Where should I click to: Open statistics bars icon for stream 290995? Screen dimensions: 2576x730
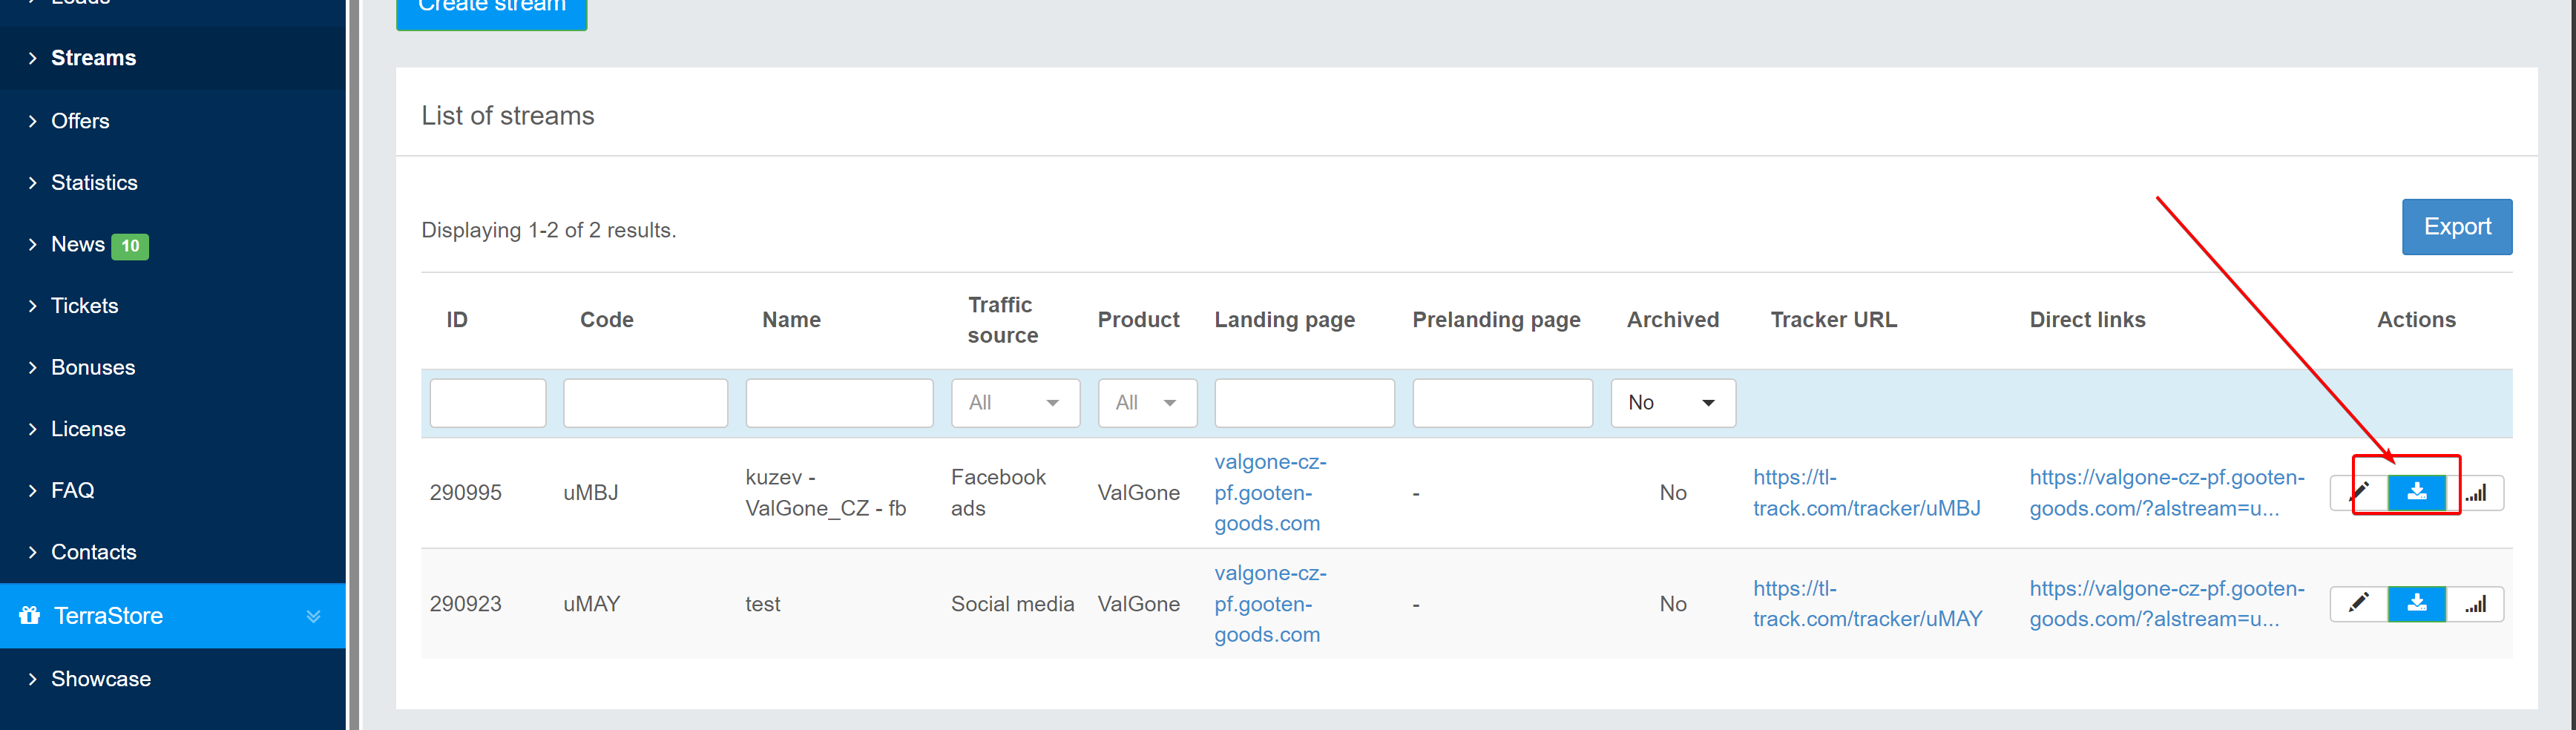click(x=2475, y=492)
